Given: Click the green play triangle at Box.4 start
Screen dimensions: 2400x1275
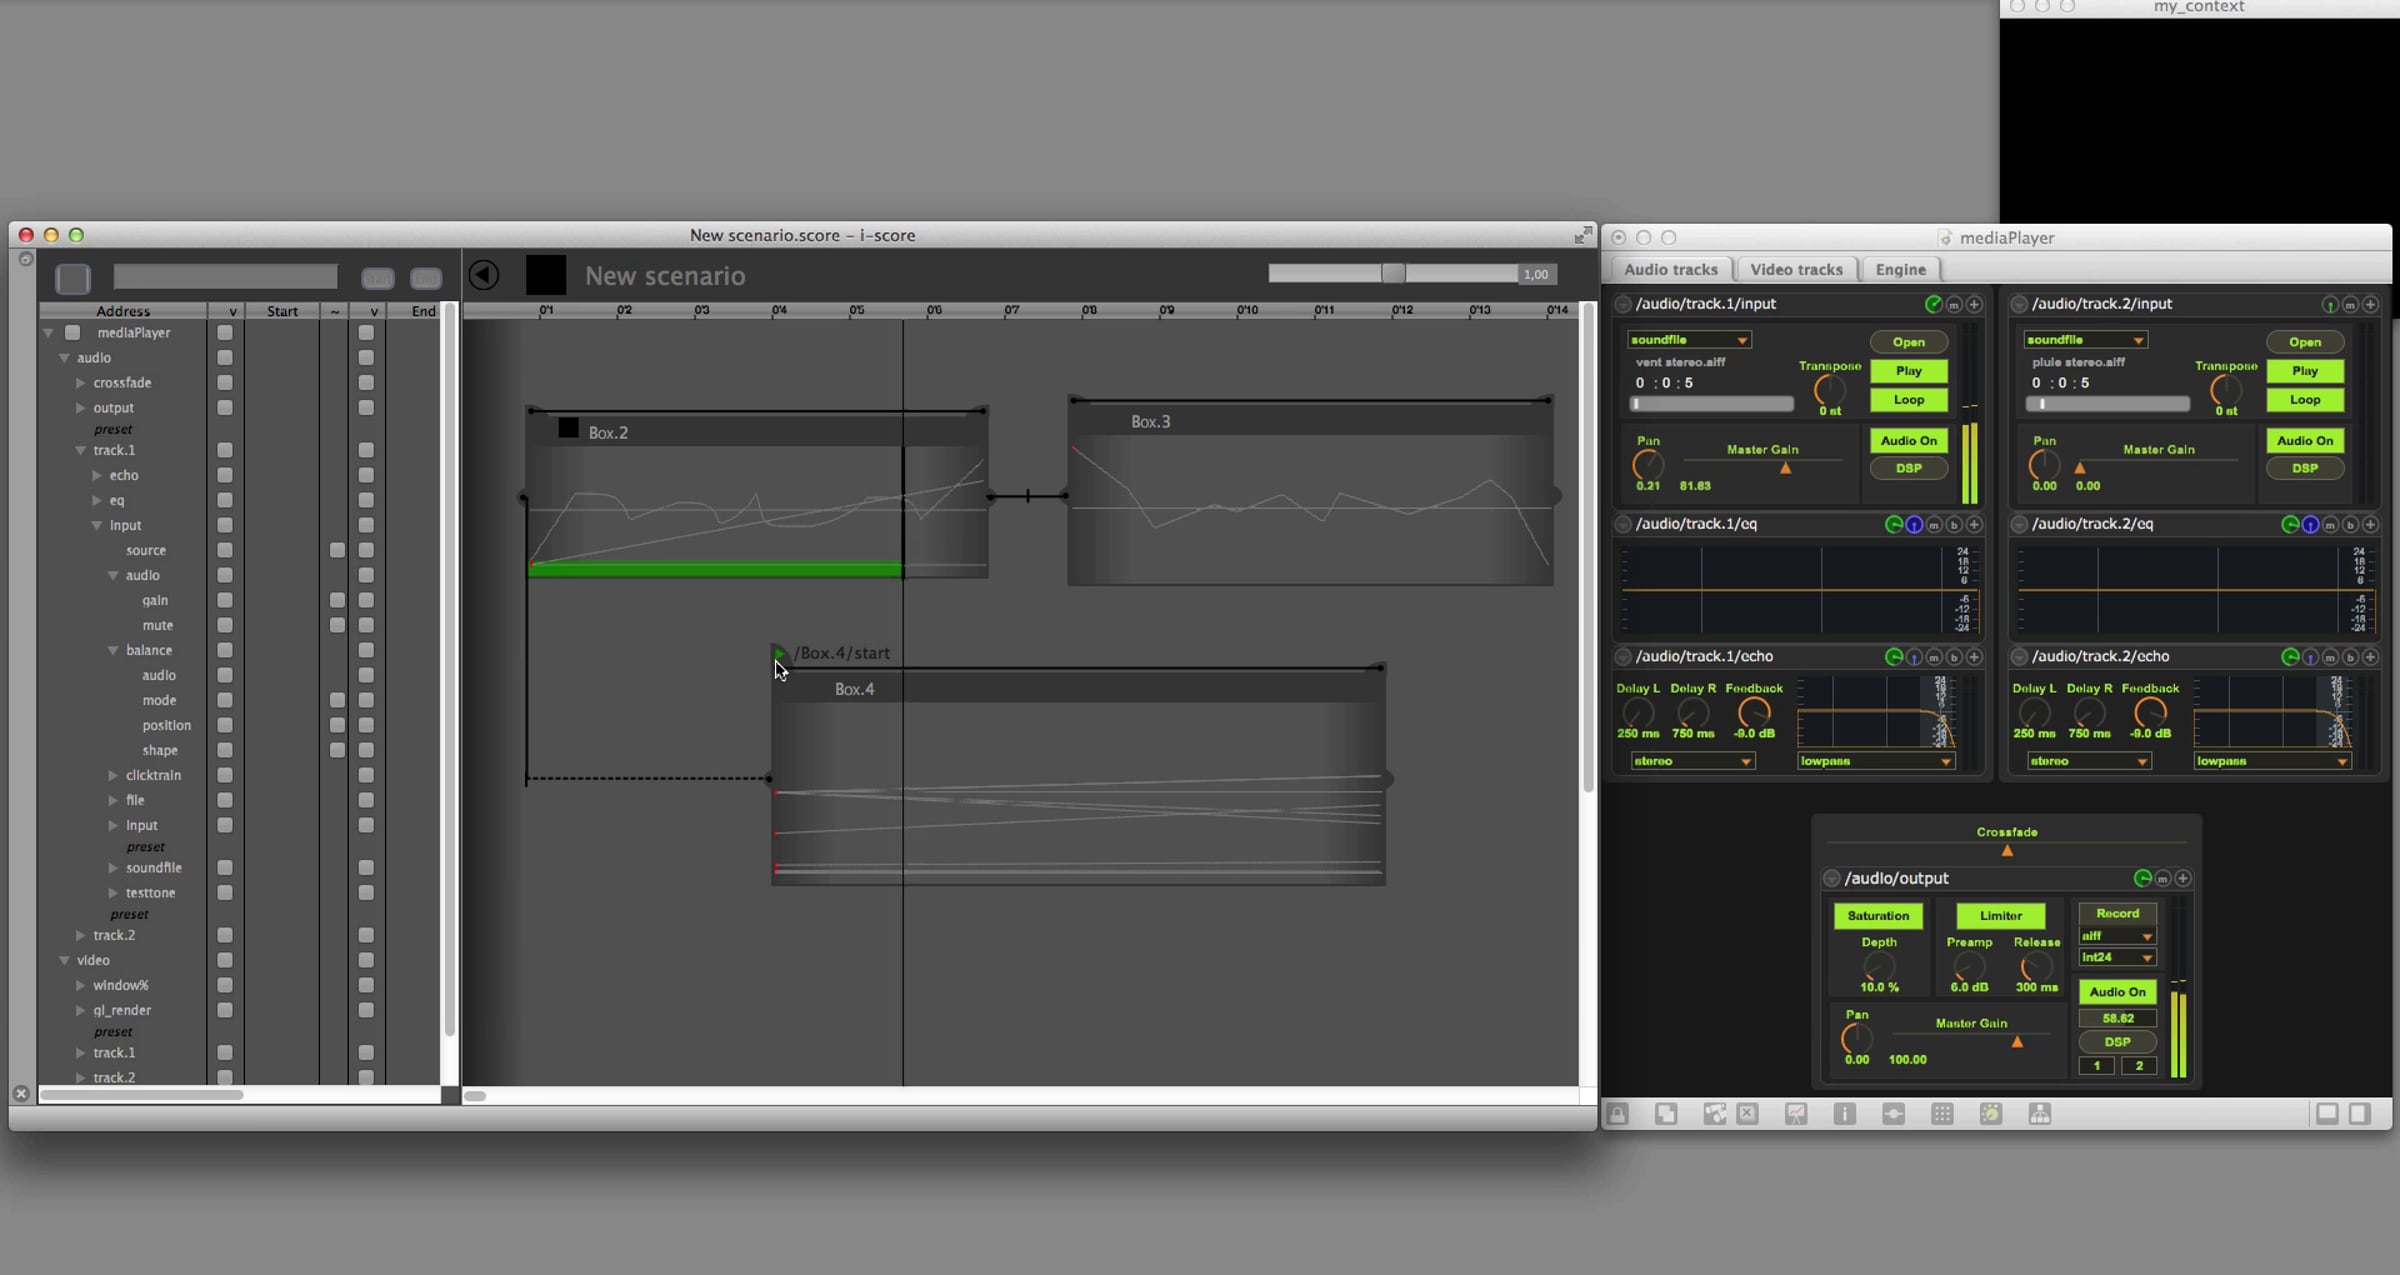Looking at the screenshot, I should click(x=779, y=653).
